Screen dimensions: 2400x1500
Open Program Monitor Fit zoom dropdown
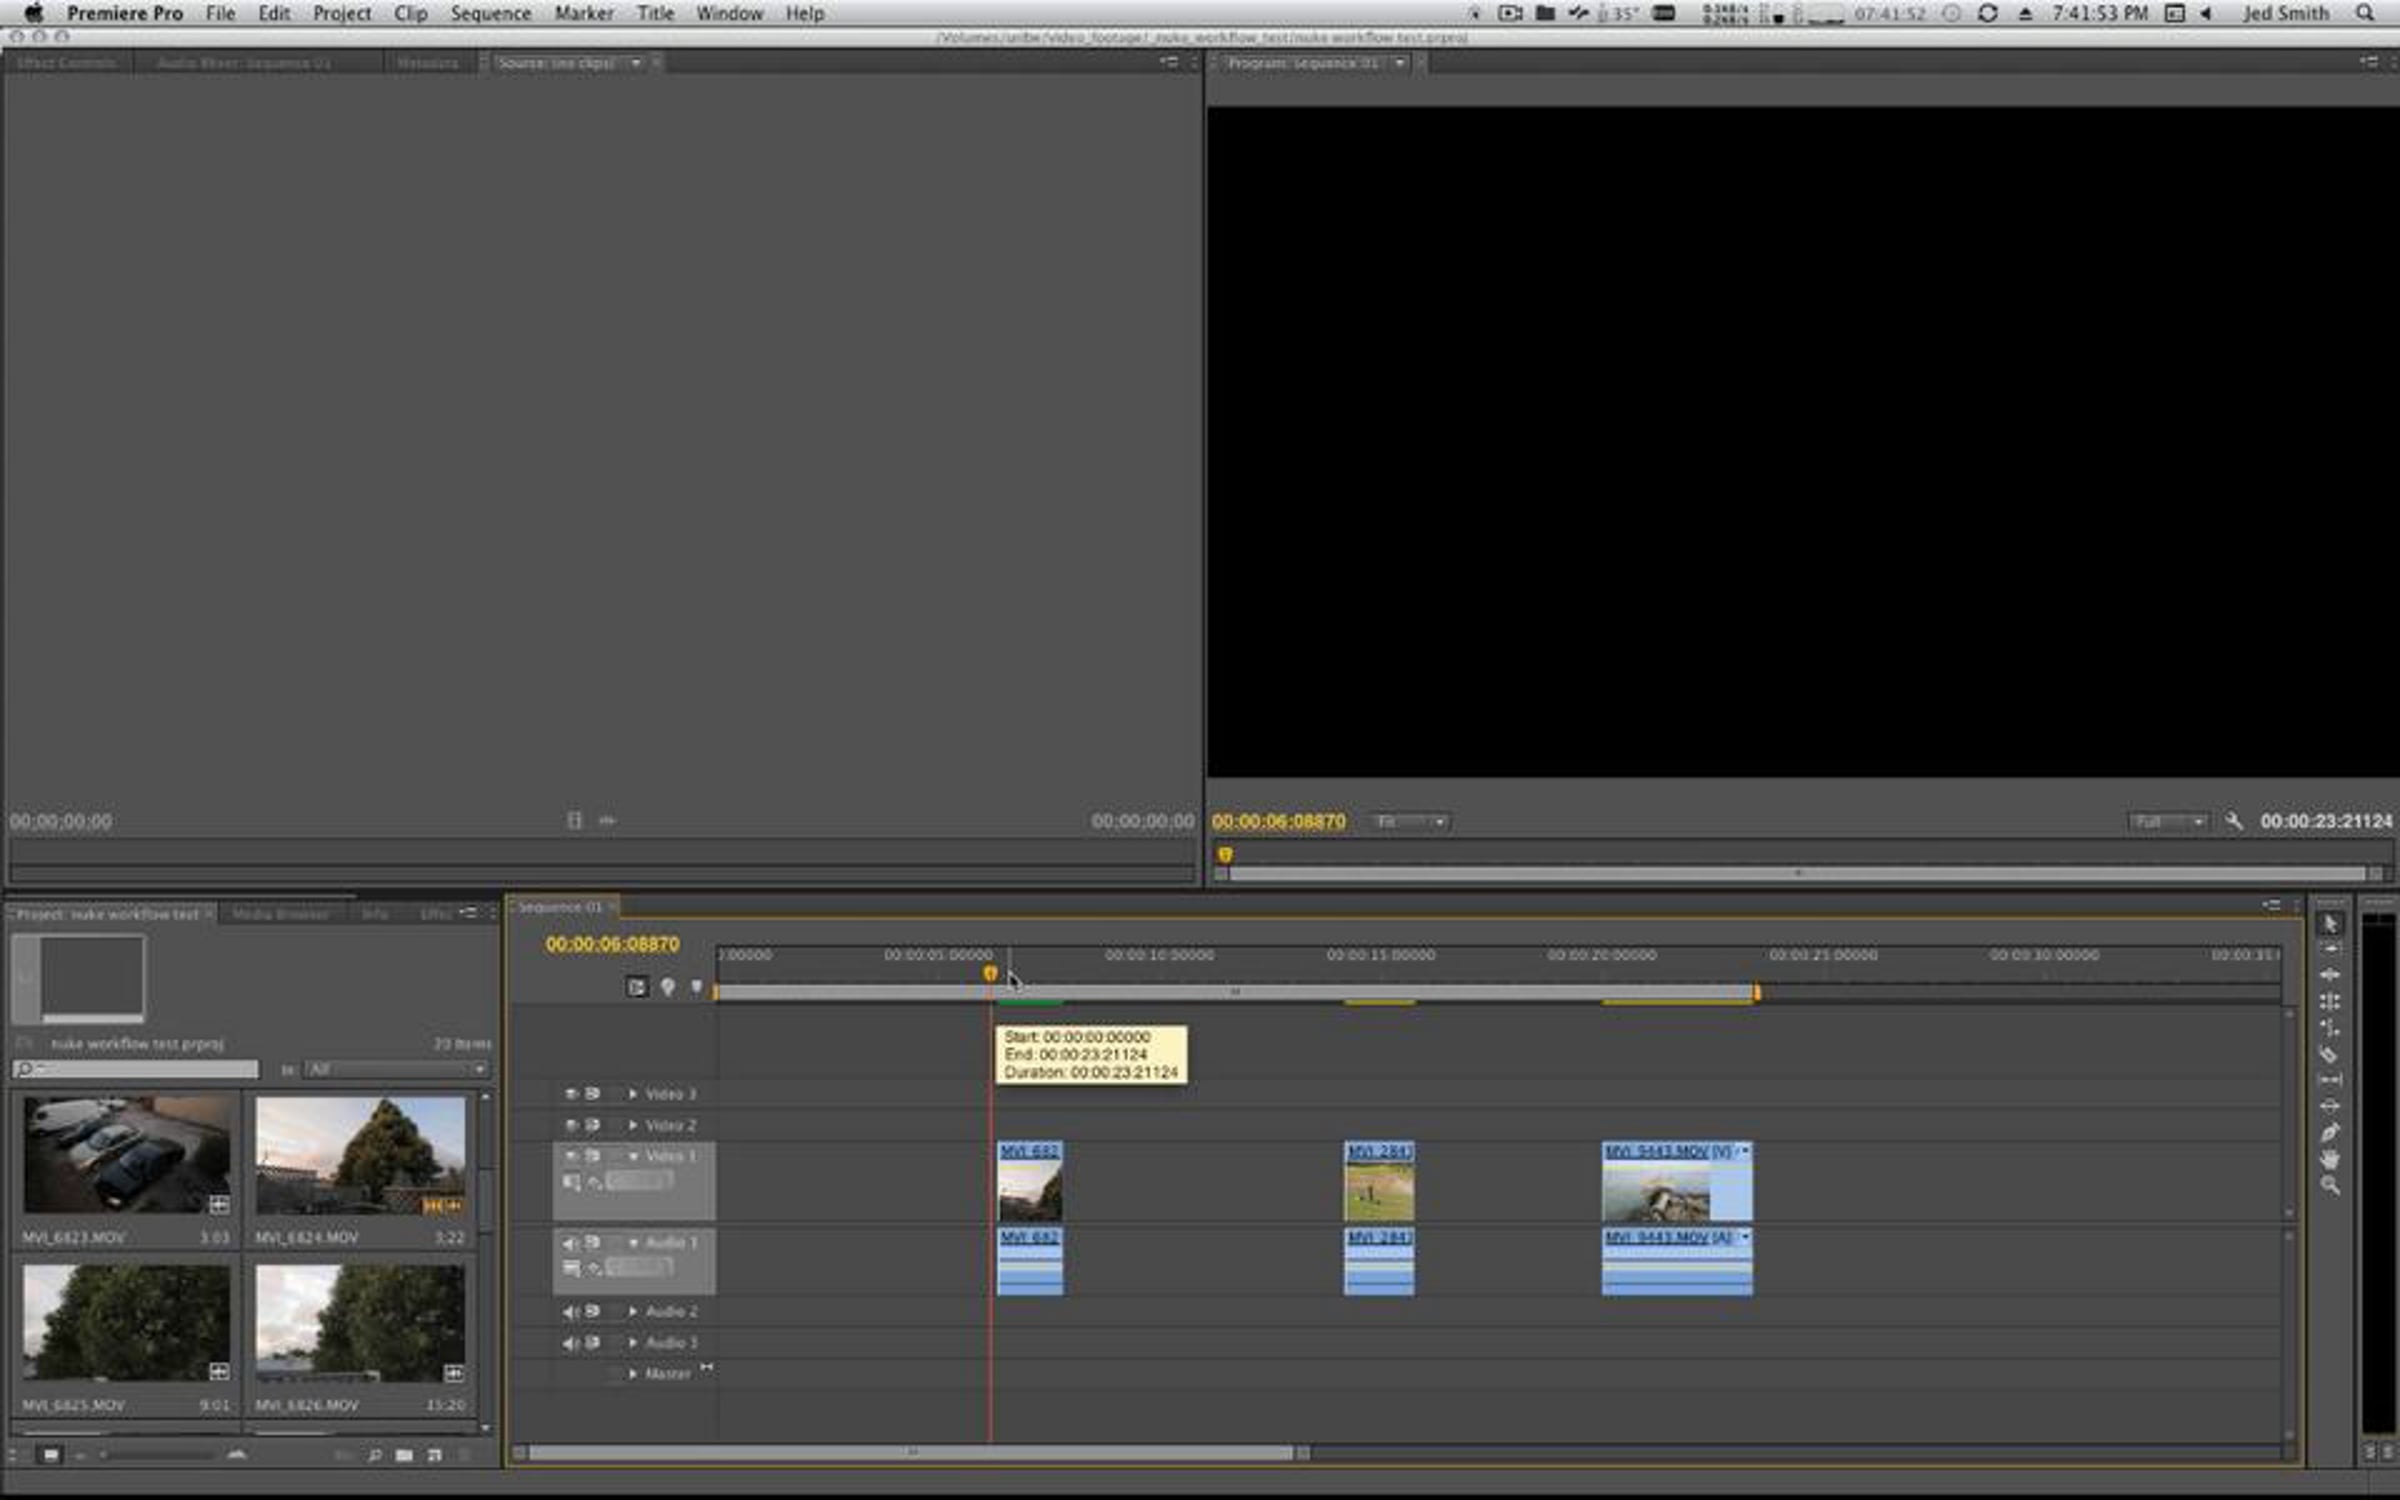1410,822
